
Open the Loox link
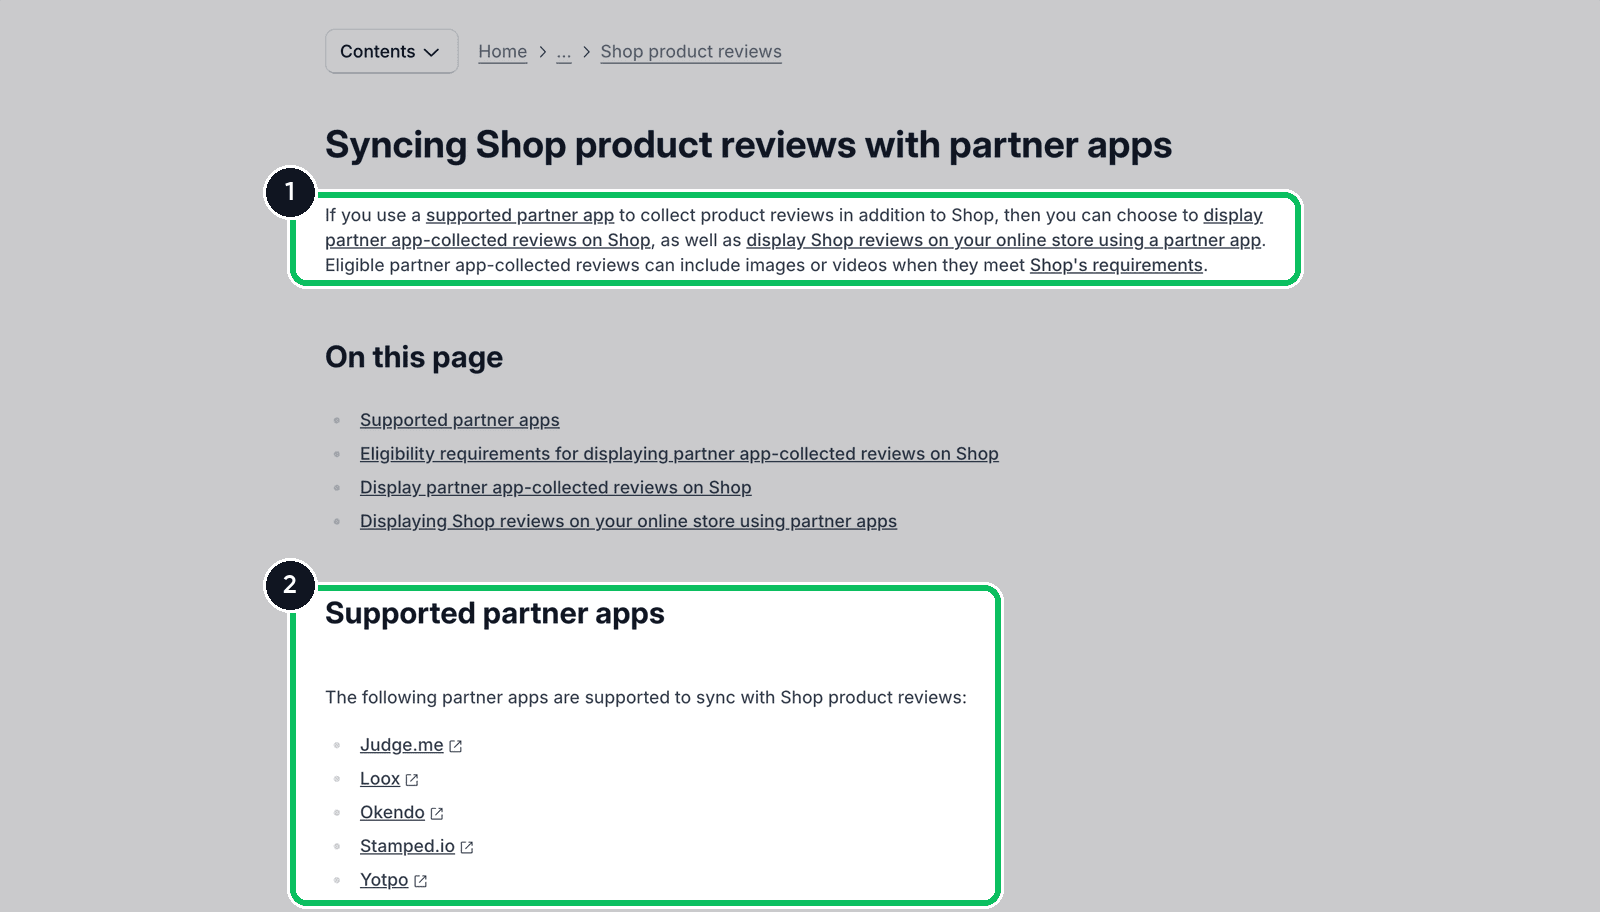click(380, 779)
